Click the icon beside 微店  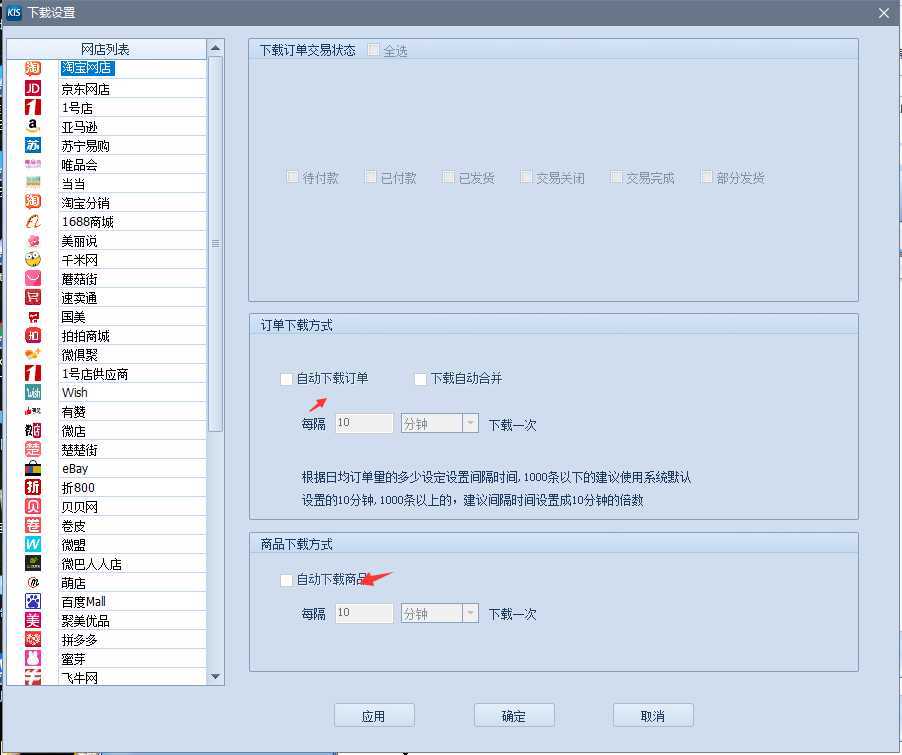click(33, 430)
